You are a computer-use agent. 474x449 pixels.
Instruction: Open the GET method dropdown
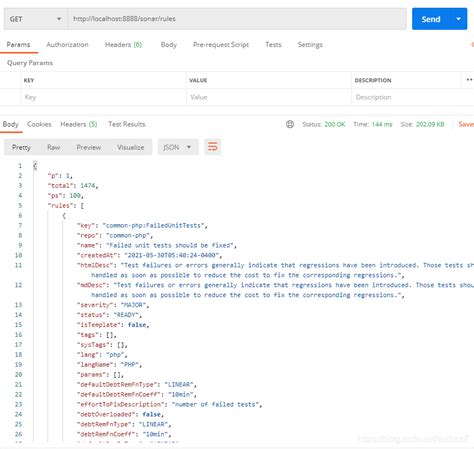[36, 19]
